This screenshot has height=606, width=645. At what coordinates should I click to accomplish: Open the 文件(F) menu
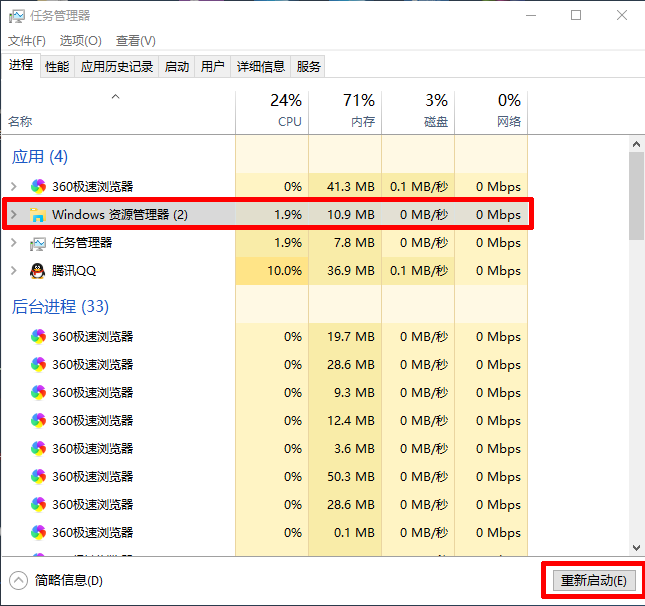[x=27, y=41]
